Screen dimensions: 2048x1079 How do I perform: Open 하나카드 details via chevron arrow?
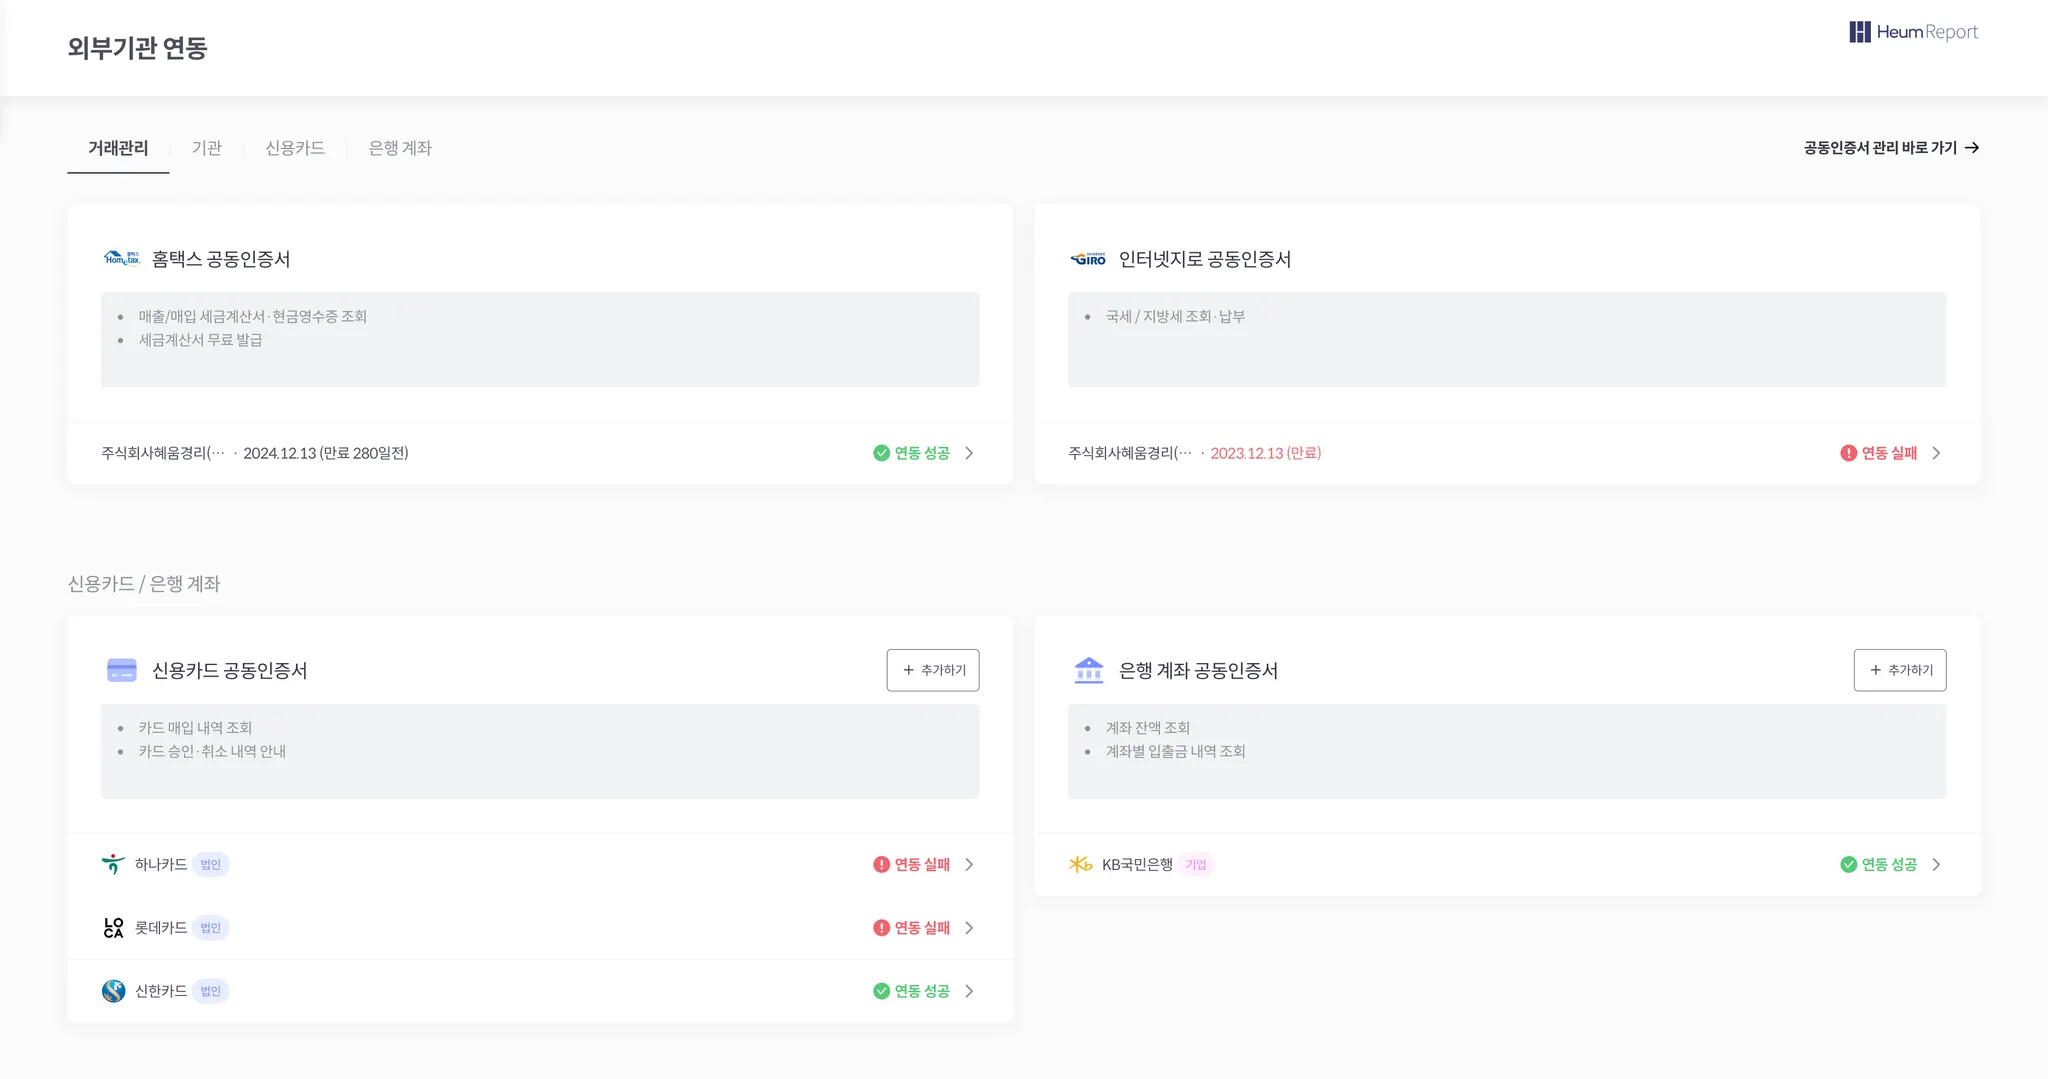tap(969, 864)
